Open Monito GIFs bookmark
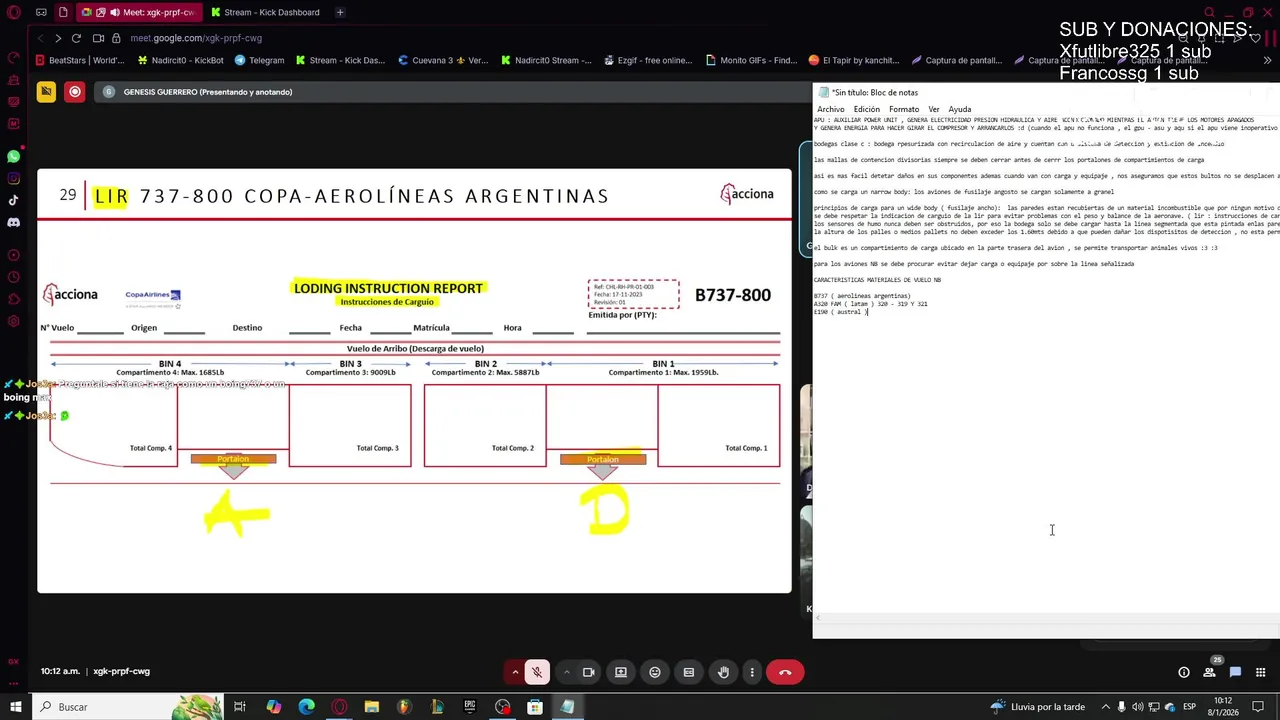Image resolution: width=1280 pixels, height=720 pixels. [750, 60]
